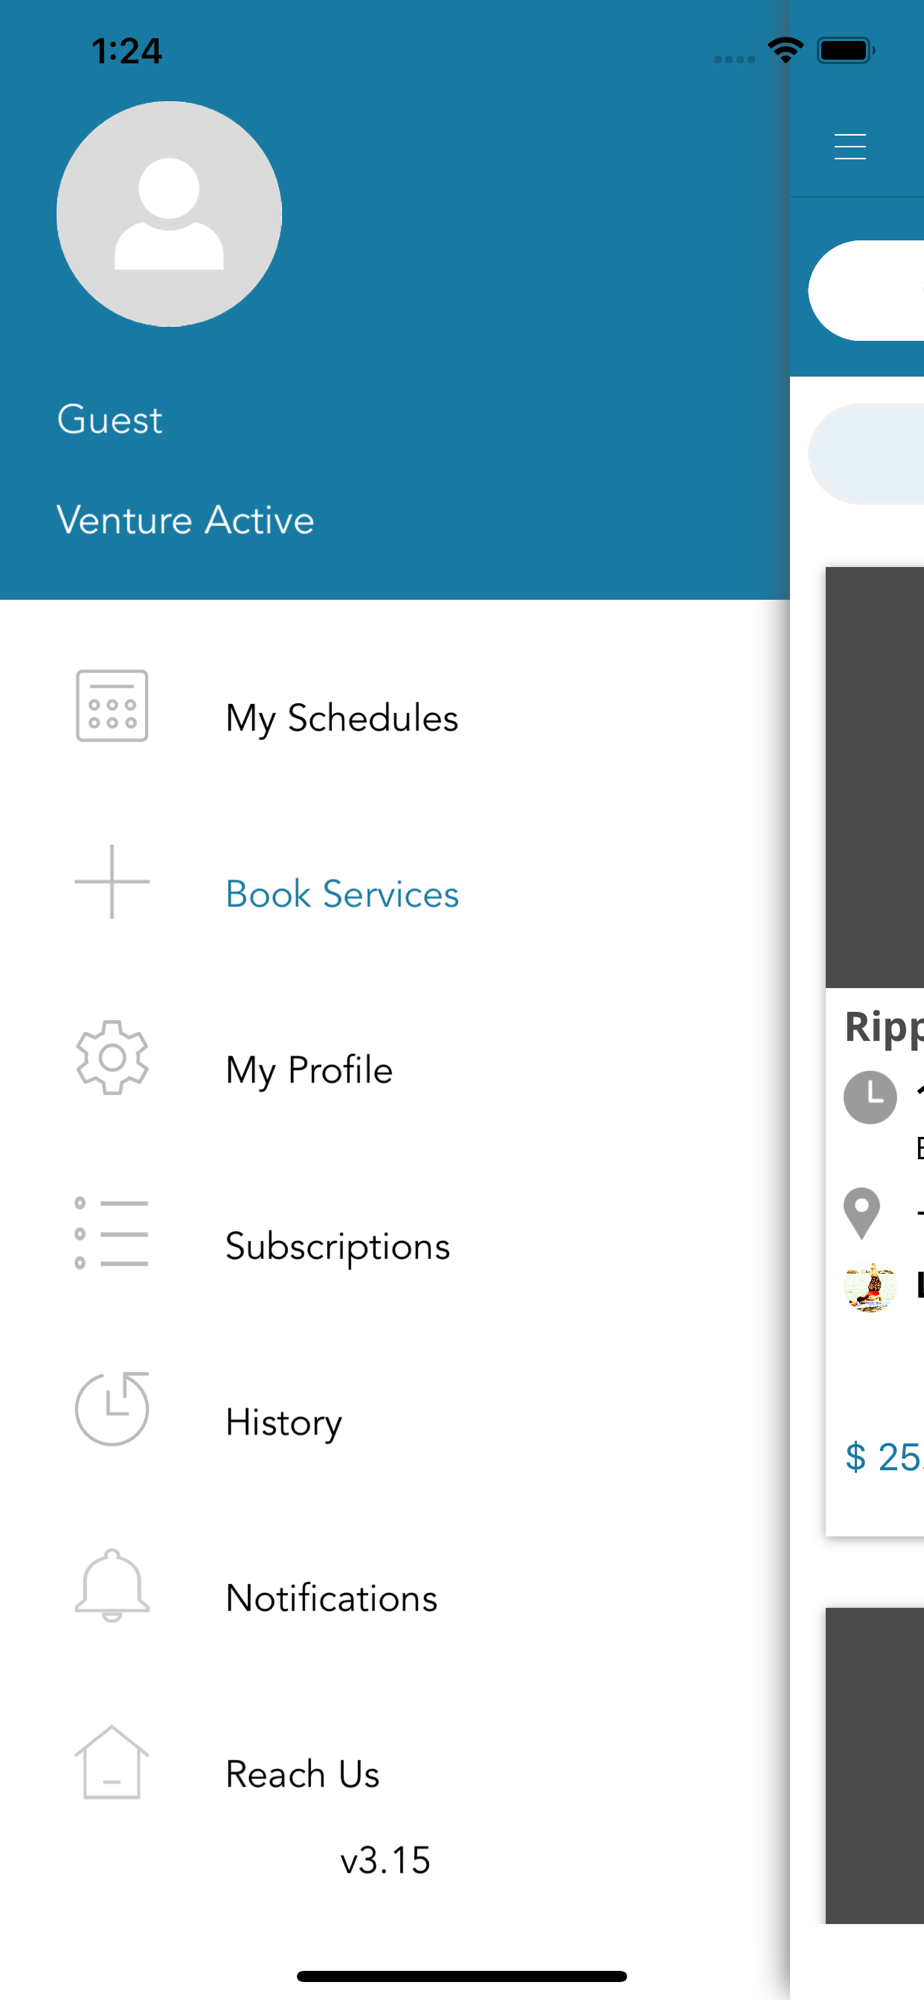Screen dimensions: 924x2000
Task: Tap the My Schedules calendar icon
Action: [112, 706]
